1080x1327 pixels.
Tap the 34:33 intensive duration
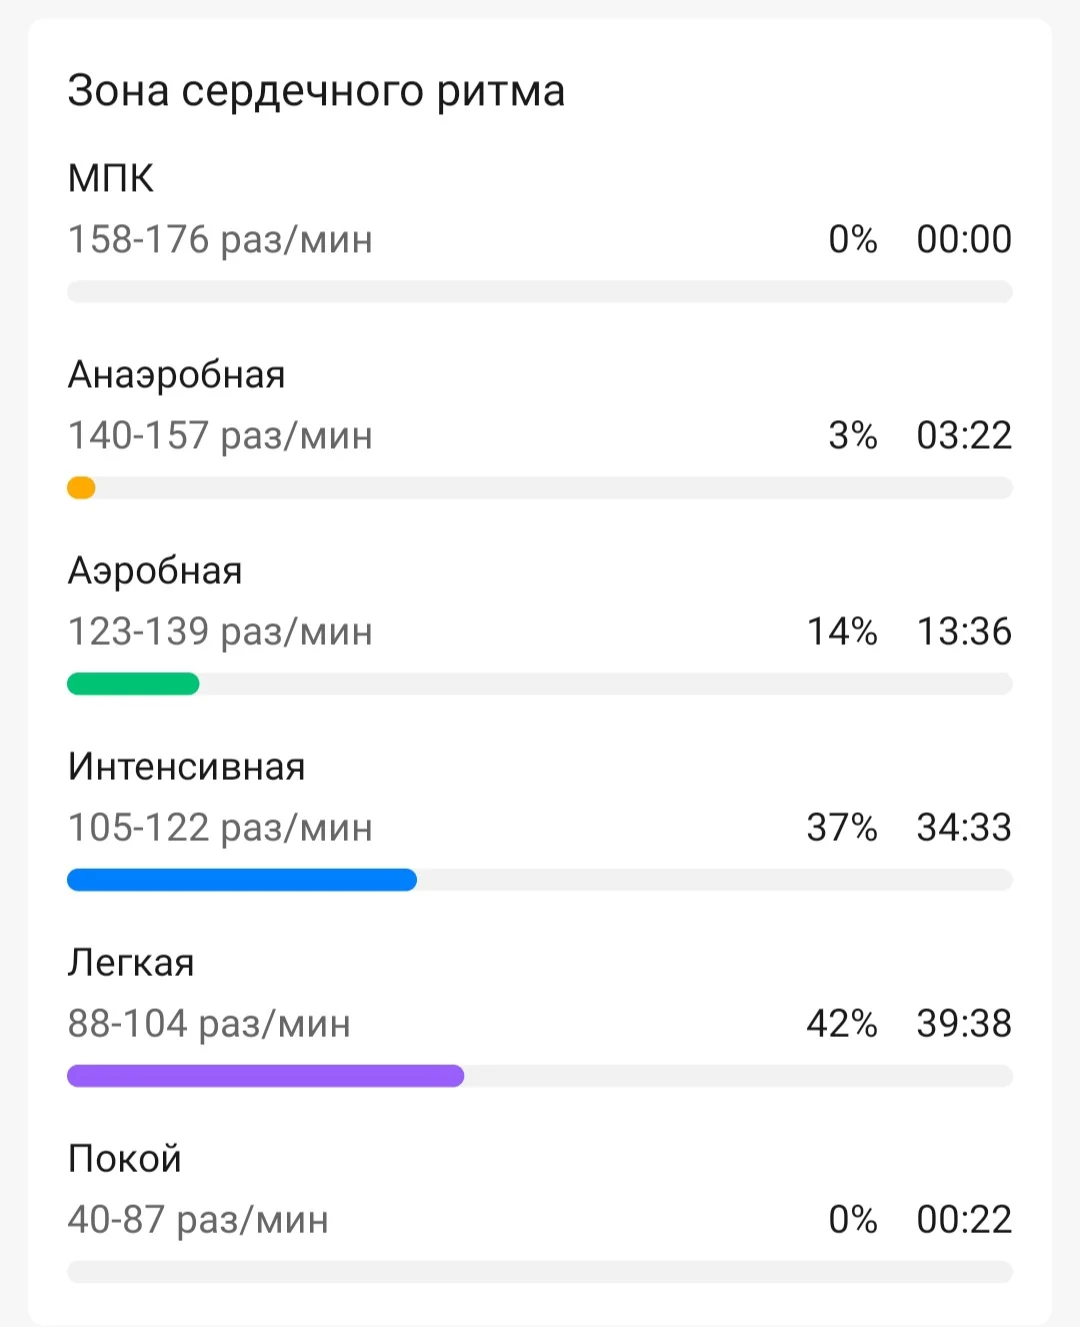[x=964, y=828]
